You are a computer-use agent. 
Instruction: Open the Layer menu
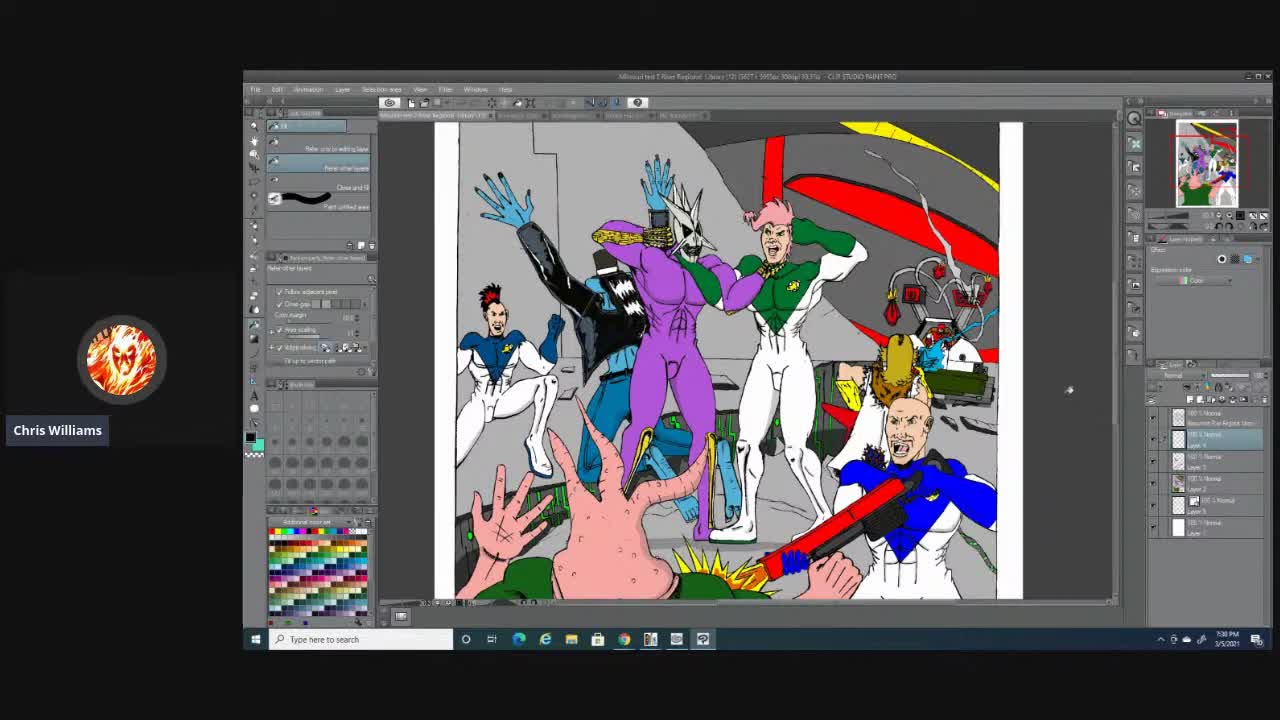[342, 89]
